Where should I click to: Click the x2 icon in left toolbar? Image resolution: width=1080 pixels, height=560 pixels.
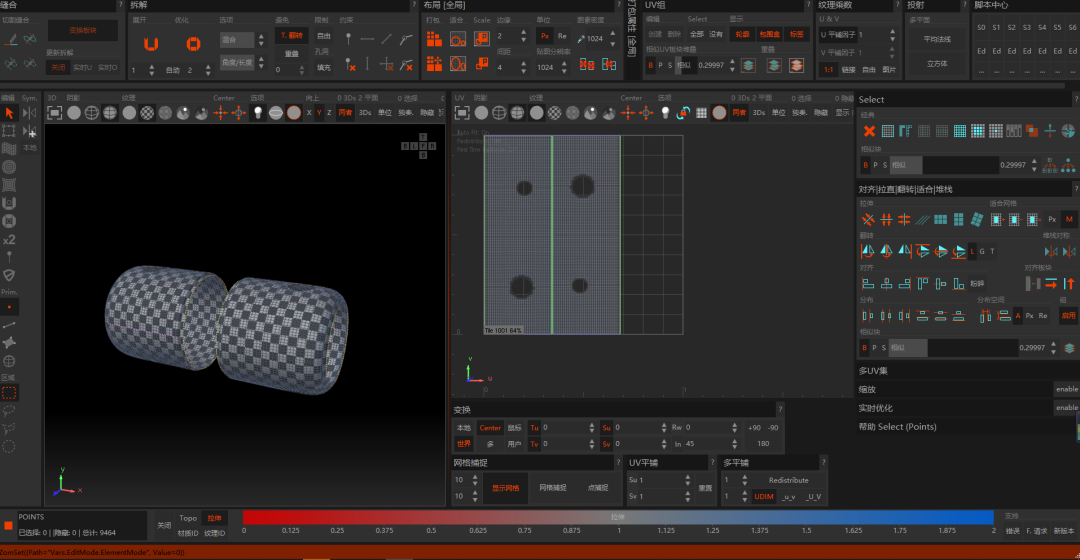click(x=9, y=240)
